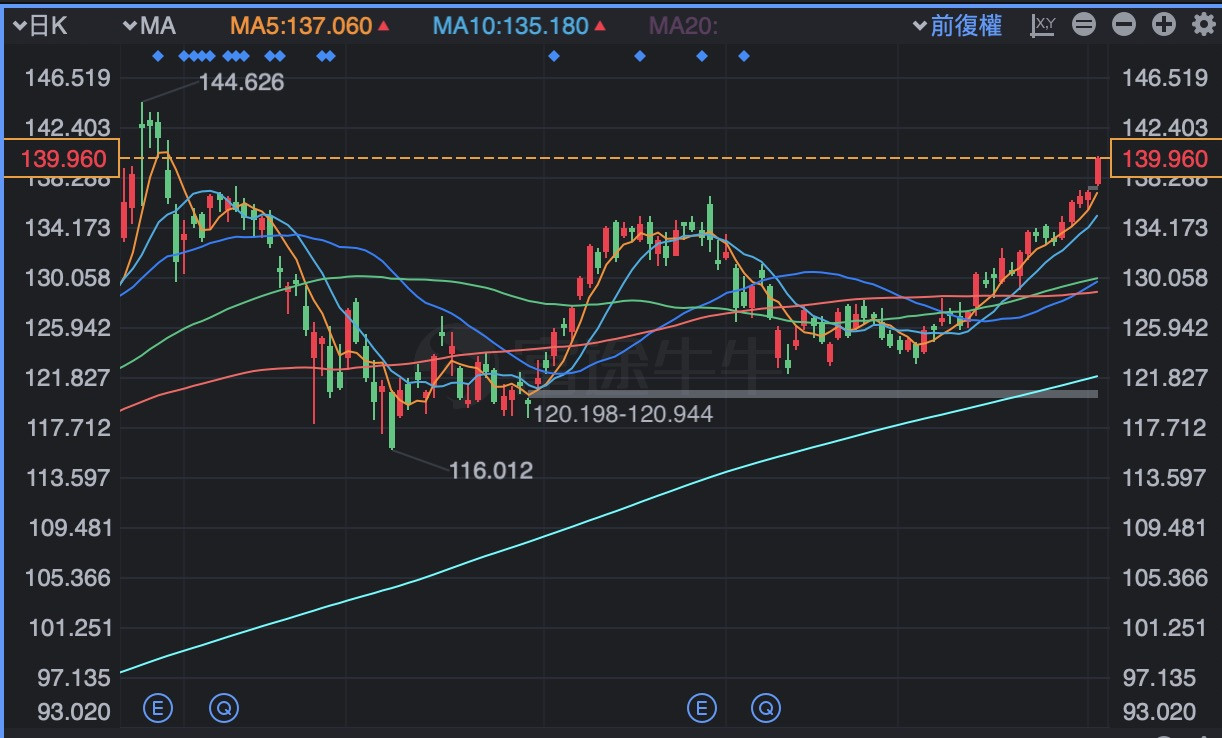Image resolution: width=1222 pixels, height=738 pixels.
Task: Click the 144.626 high price label
Action: 241,82
